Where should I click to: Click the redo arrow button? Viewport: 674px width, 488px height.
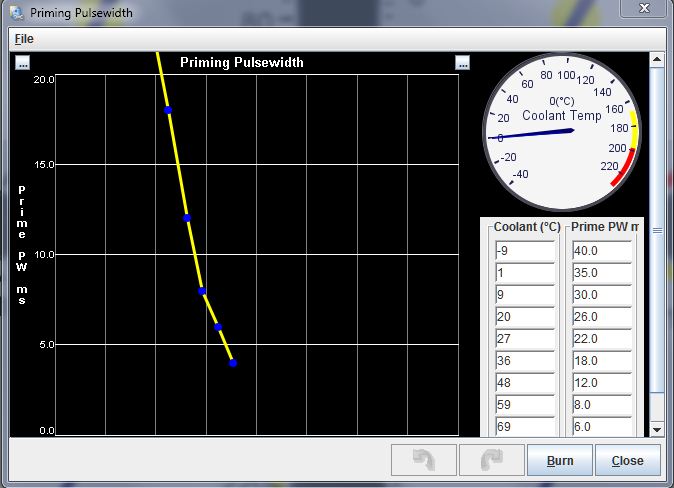[491, 461]
